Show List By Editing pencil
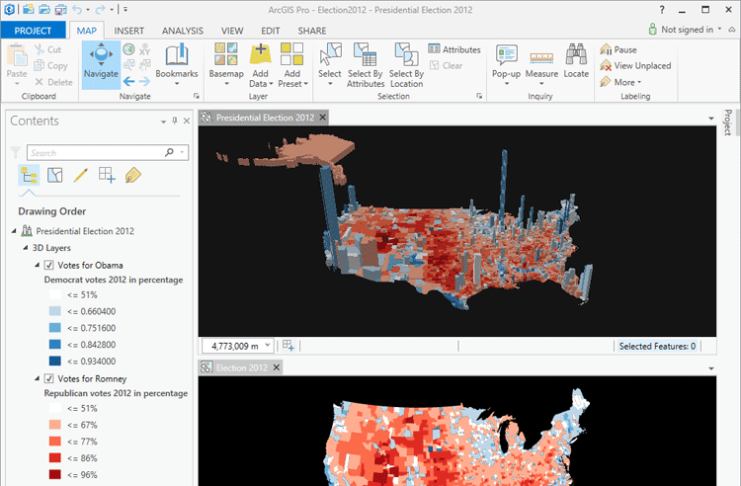The image size is (741, 486). pyautogui.click(x=81, y=175)
